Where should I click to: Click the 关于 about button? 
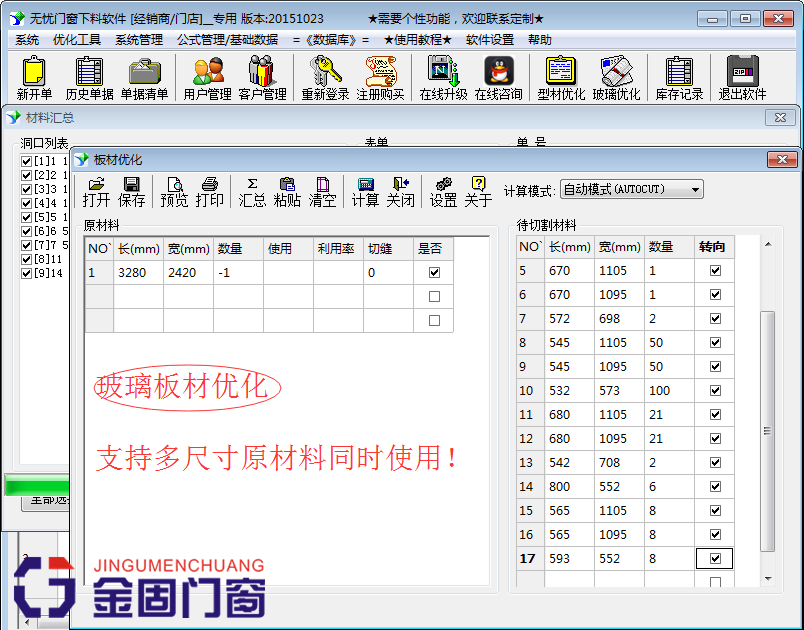pos(478,190)
